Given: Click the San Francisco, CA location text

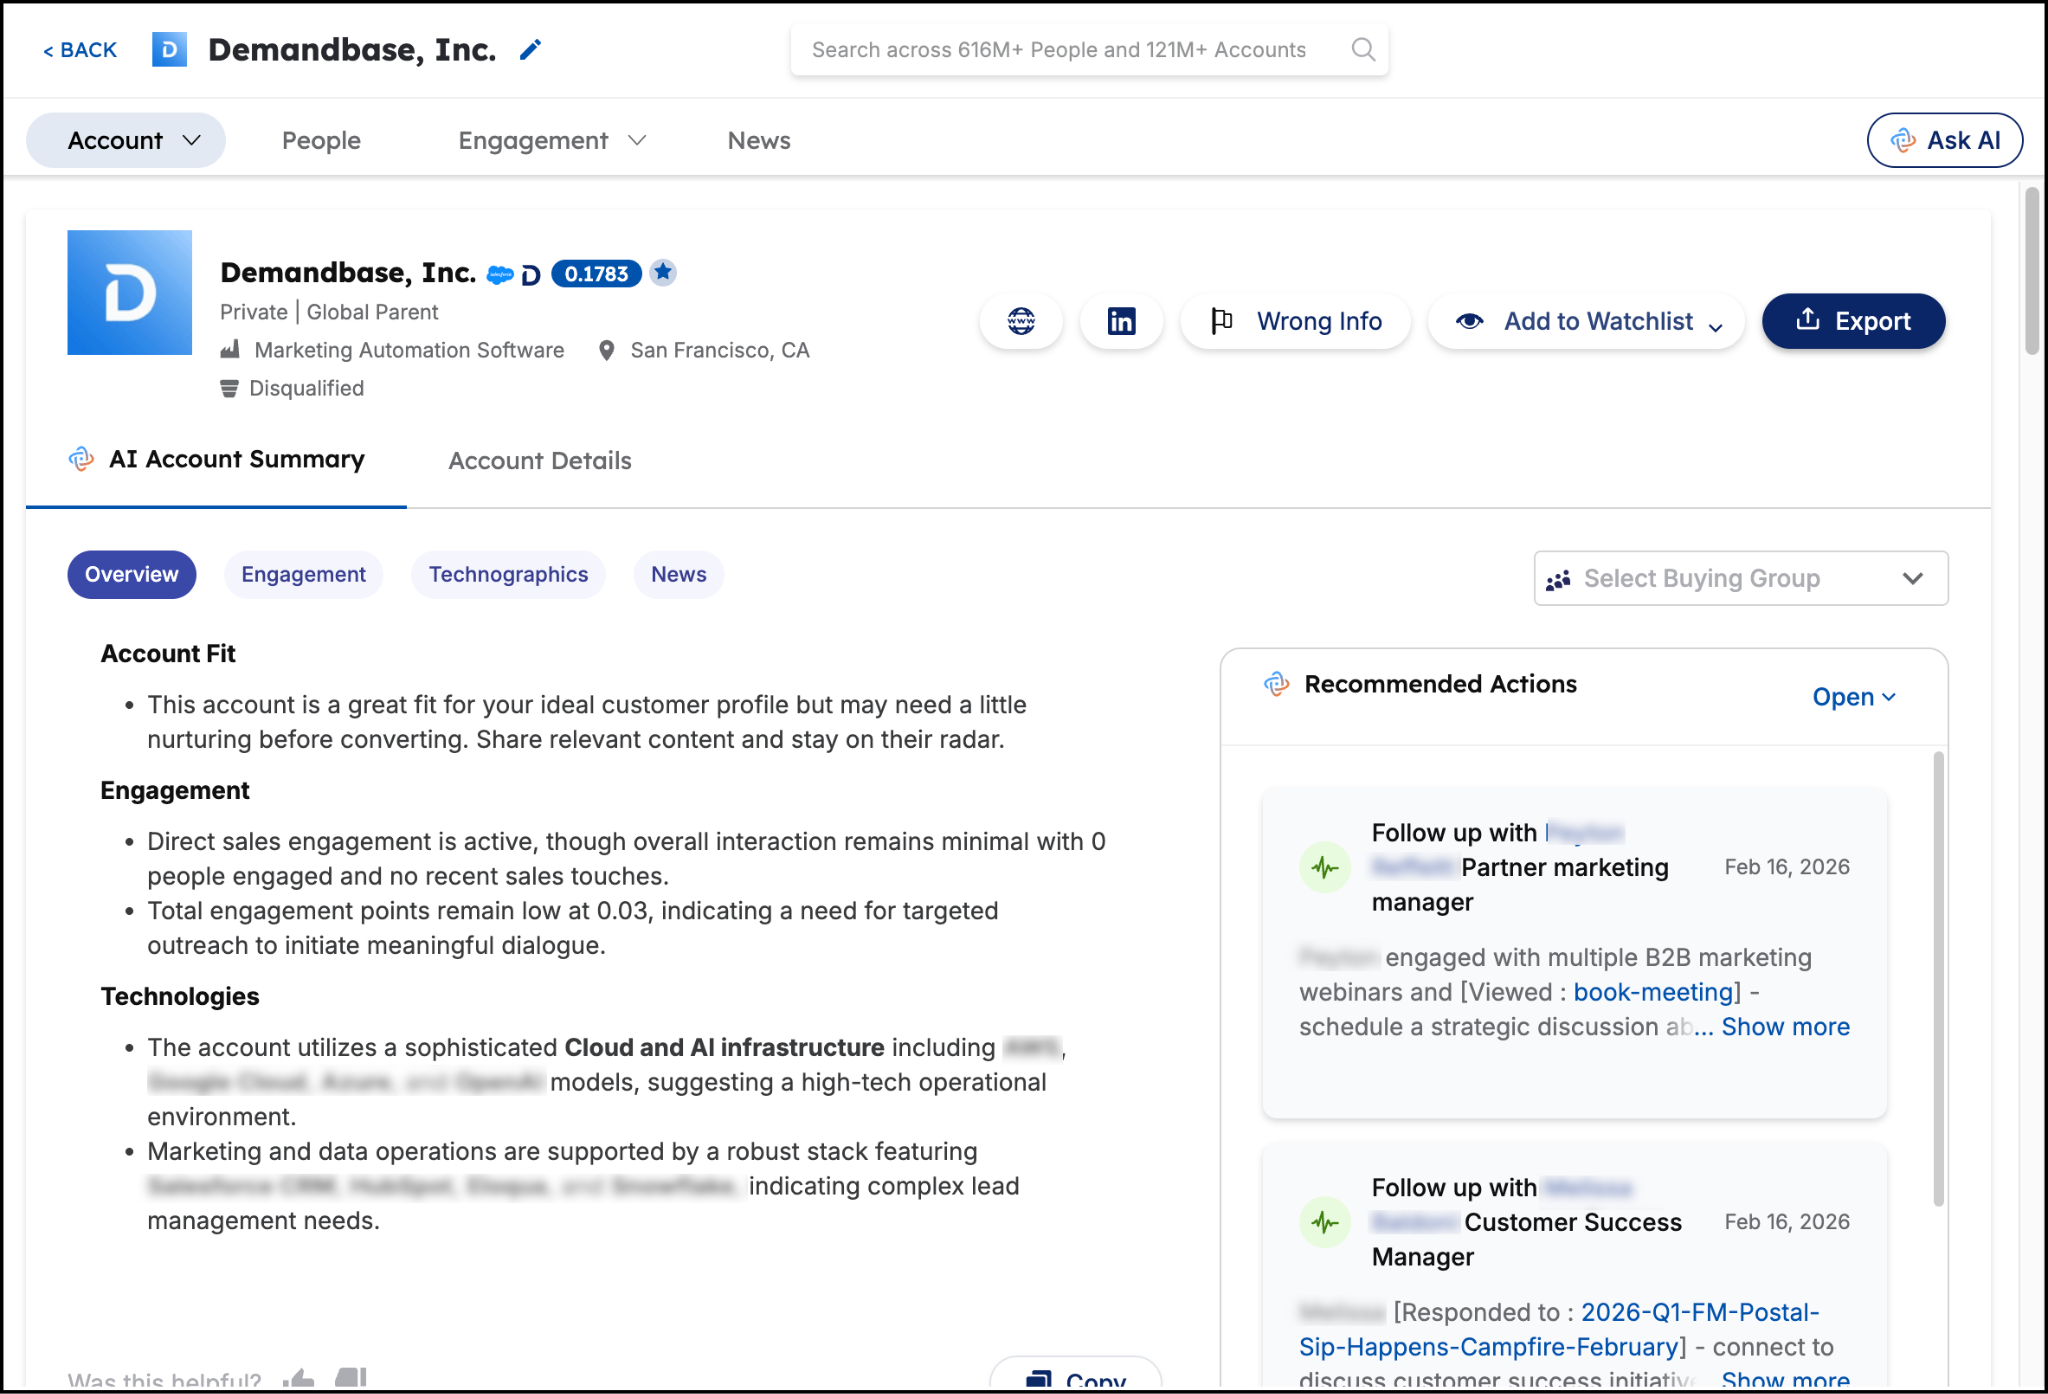Looking at the screenshot, I should click(x=720, y=350).
